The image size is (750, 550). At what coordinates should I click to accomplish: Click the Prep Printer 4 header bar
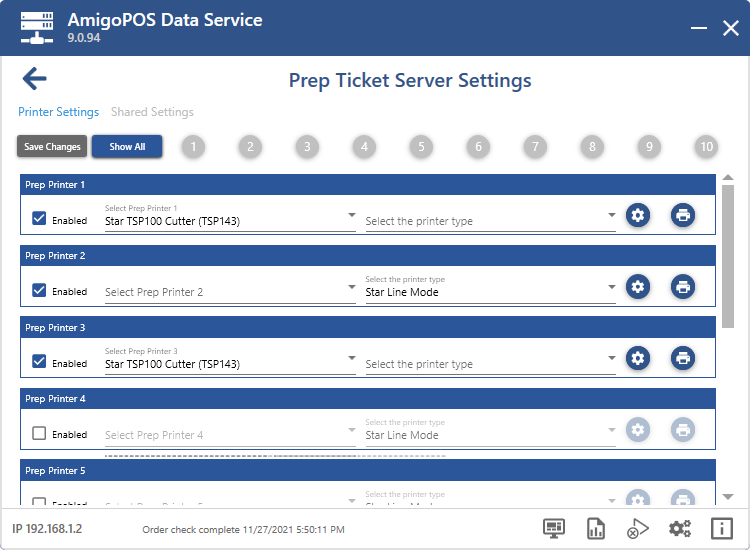point(368,399)
